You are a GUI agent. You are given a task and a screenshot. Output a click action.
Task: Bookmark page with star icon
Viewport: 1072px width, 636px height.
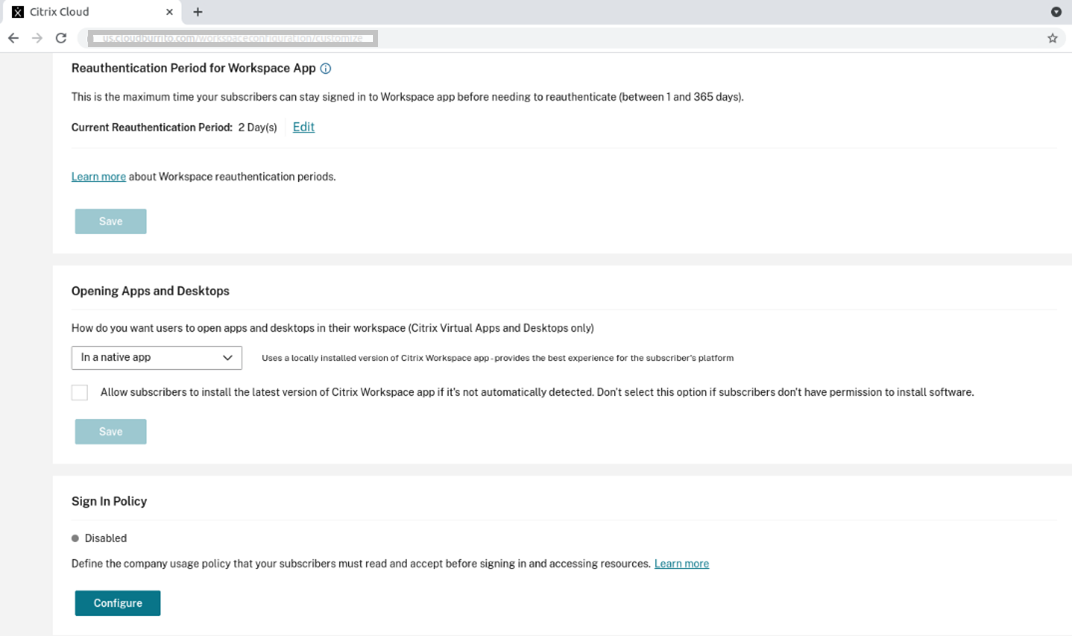[x=1052, y=38]
